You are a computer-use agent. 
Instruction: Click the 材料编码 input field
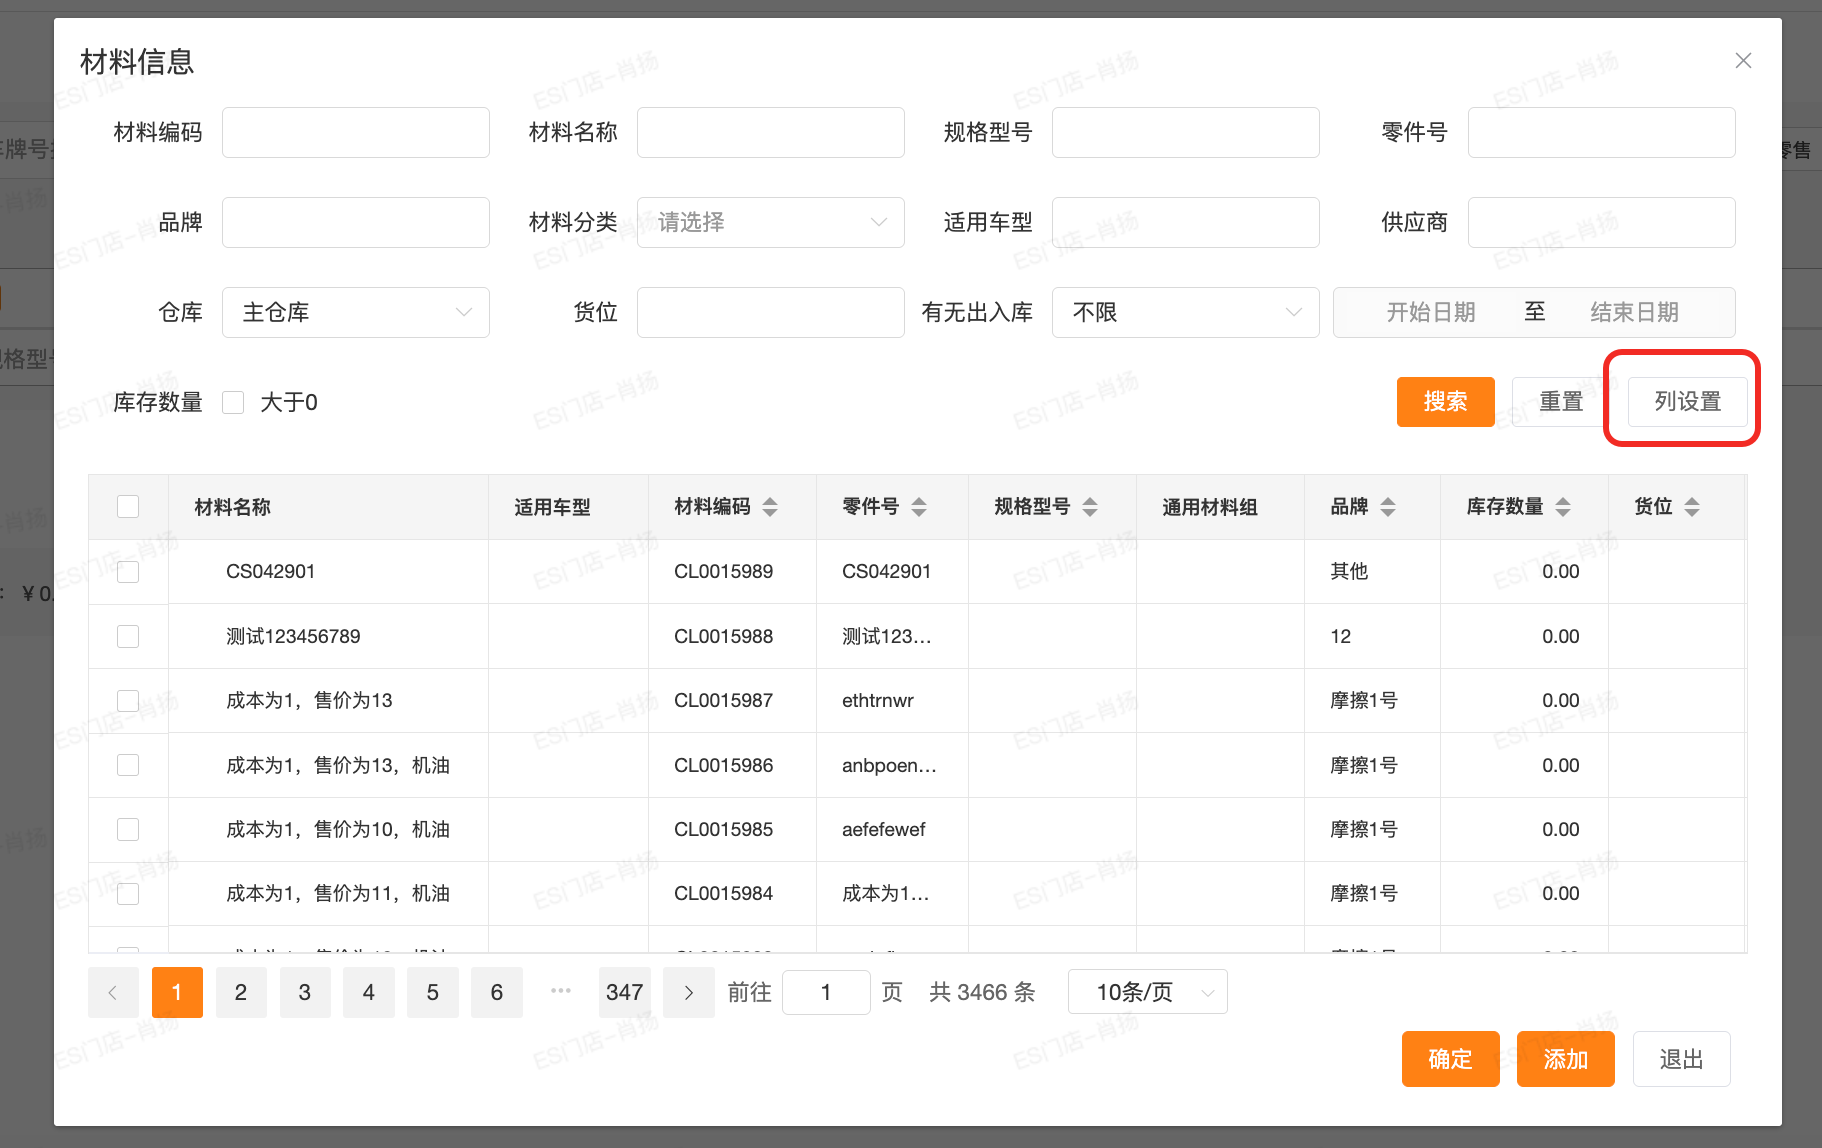pyautogui.click(x=355, y=132)
